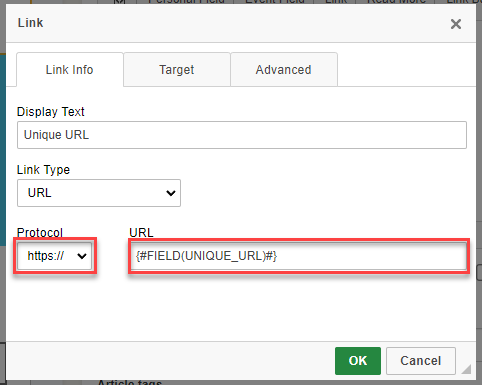Screen dimensions: 482x385
Task: Click the chevron arrow beside https://
Action: tap(82, 256)
